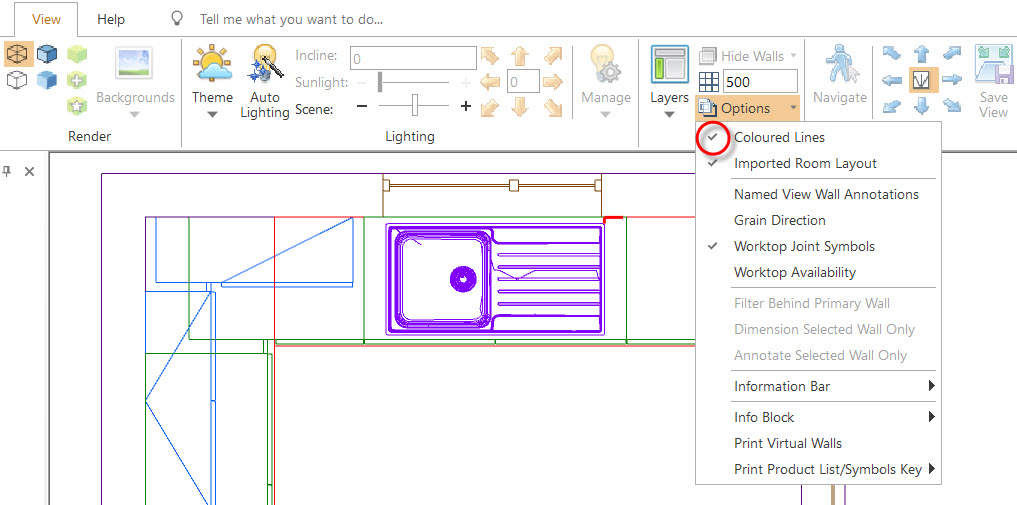The height and width of the screenshot is (505, 1017).
Task: Toggle Coloured Lines option off
Action: tap(818, 137)
